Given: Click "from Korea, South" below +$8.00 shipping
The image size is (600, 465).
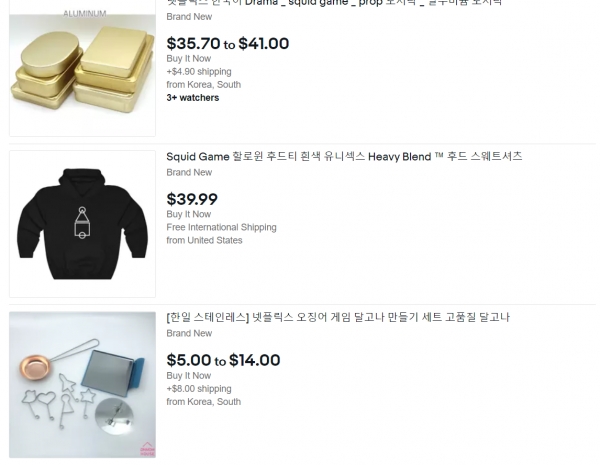Looking at the screenshot, I should click(x=203, y=402).
